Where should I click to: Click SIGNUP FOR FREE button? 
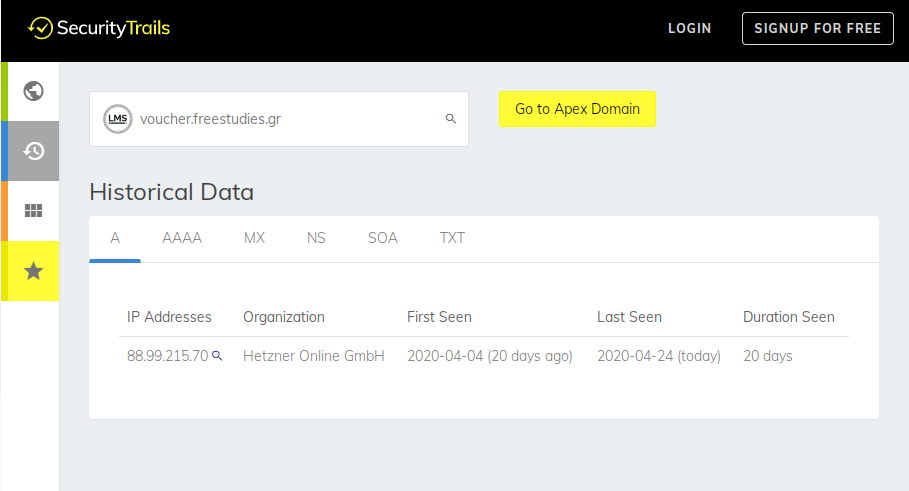coord(817,28)
